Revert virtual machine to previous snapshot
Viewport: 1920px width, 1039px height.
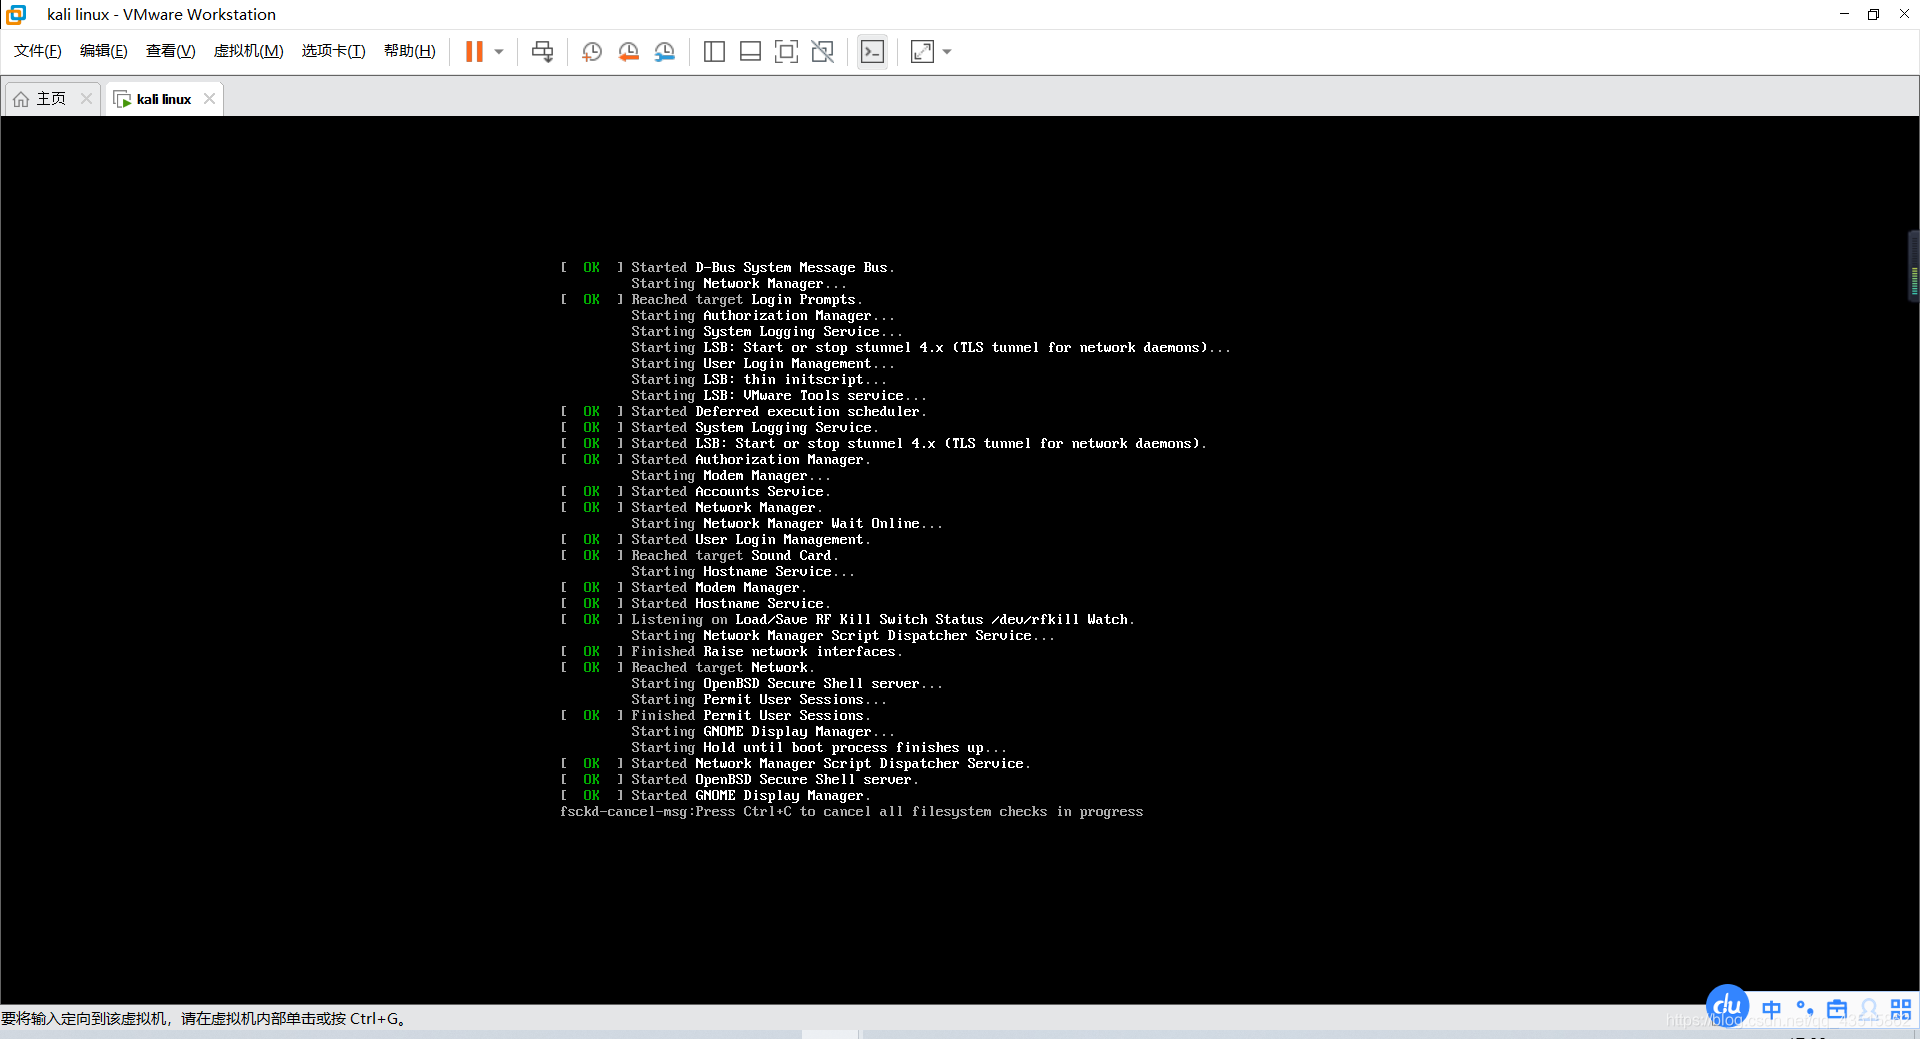pos(629,52)
